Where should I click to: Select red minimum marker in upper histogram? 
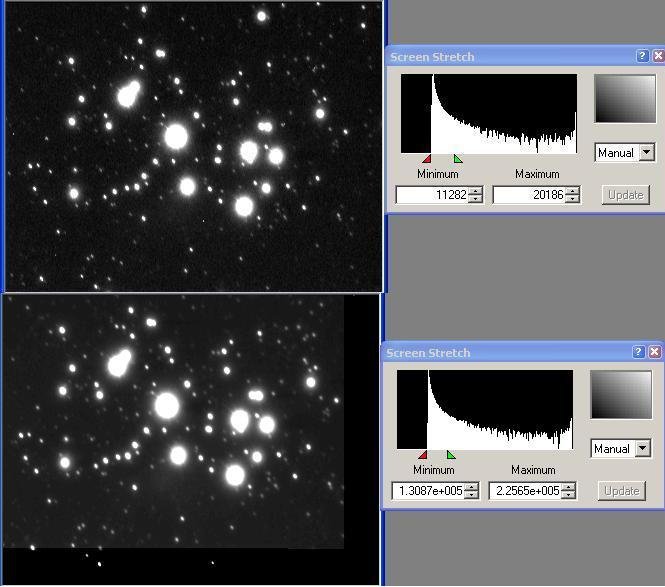tap(427, 159)
